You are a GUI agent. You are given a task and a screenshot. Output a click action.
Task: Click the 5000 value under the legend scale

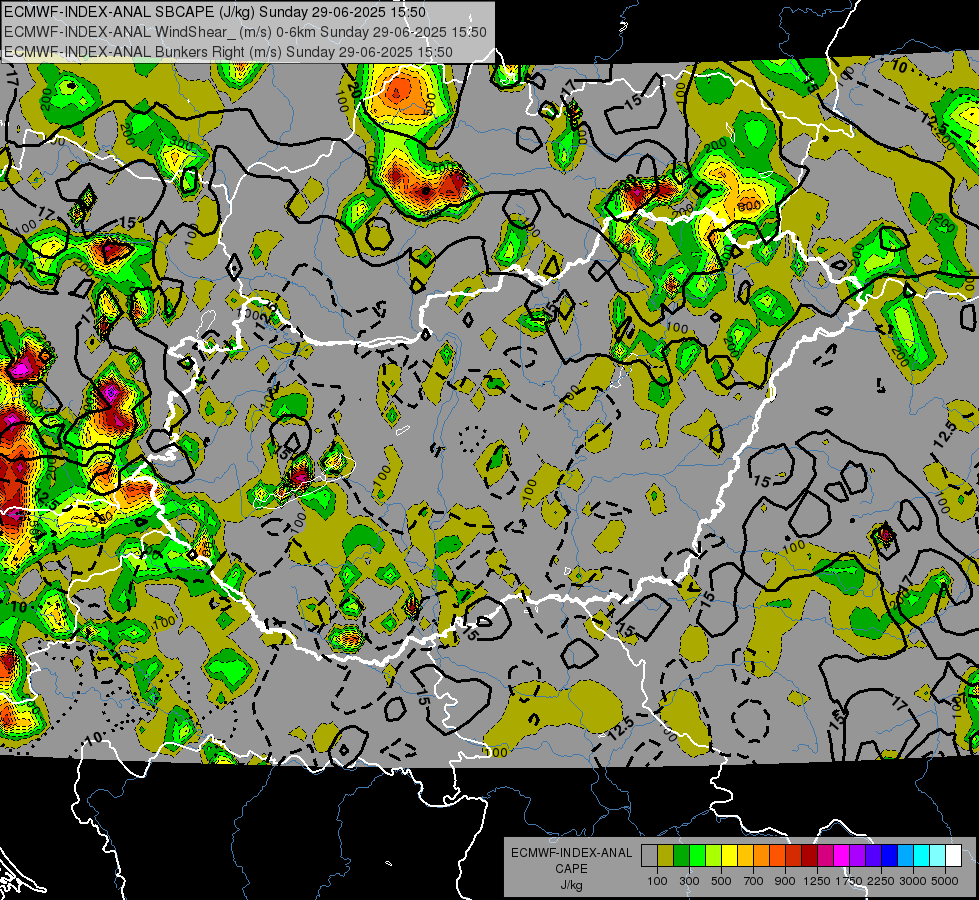pyautogui.click(x=945, y=881)
